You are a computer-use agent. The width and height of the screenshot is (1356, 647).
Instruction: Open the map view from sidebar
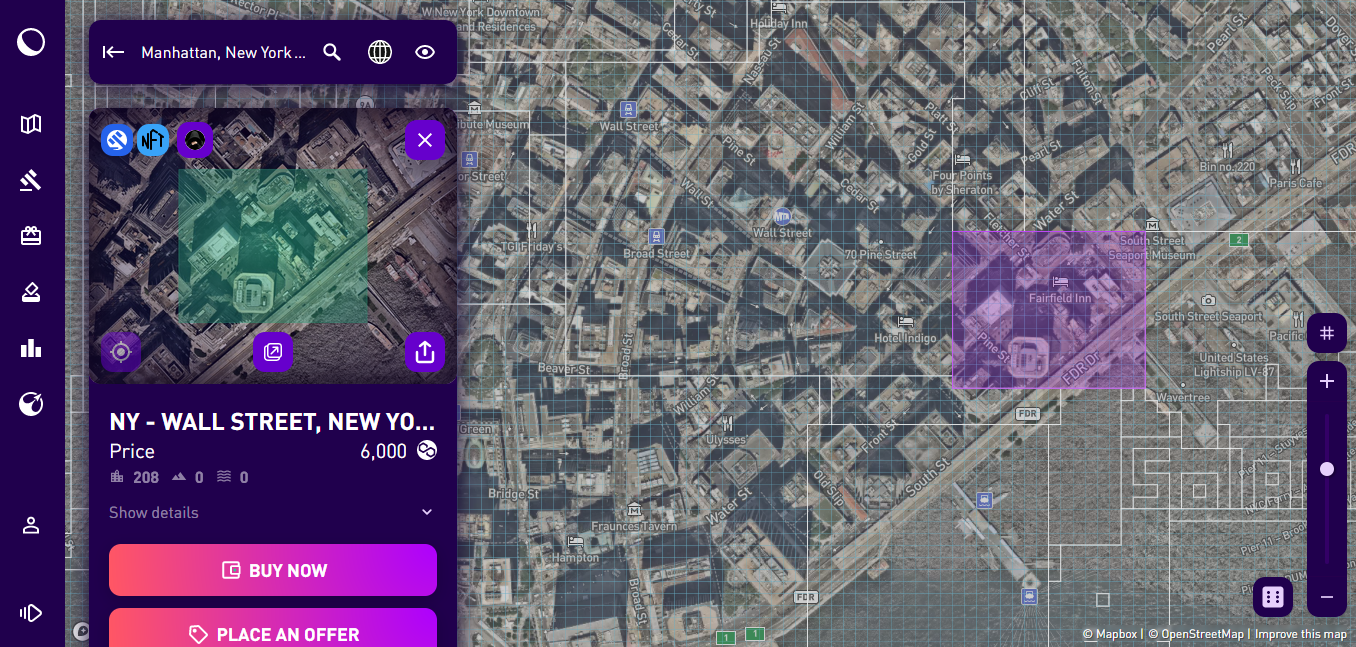(x=31, y=124)
